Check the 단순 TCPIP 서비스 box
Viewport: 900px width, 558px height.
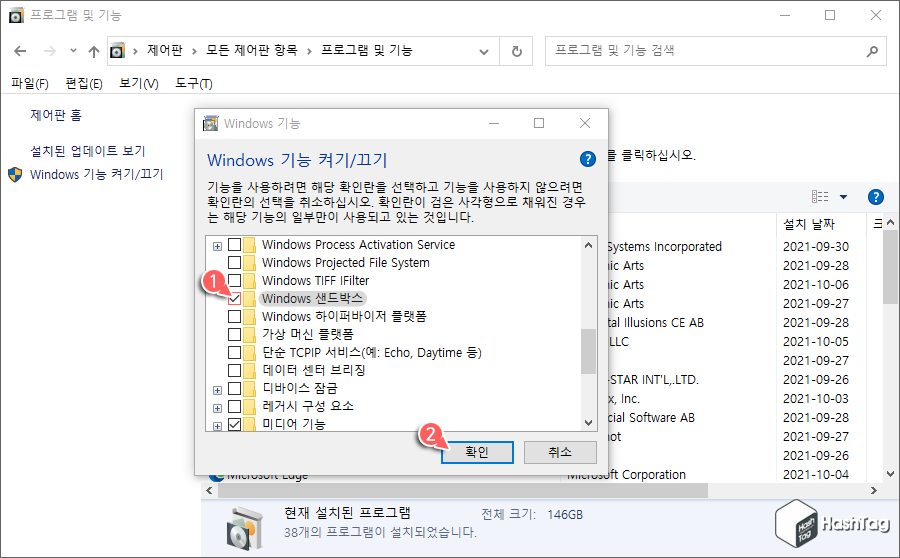coord(234,352)
